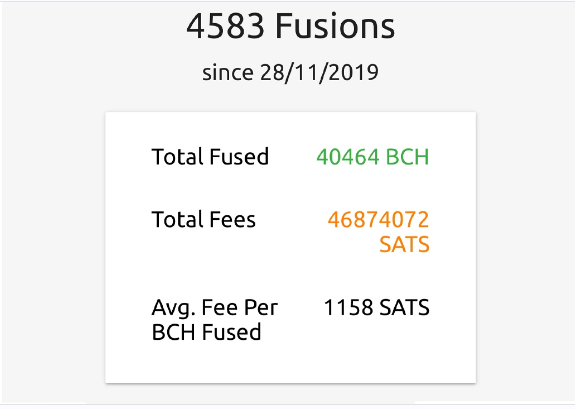Click the "Avg. Fee Per" label line

pyautogui.click(x=215, y=308)
